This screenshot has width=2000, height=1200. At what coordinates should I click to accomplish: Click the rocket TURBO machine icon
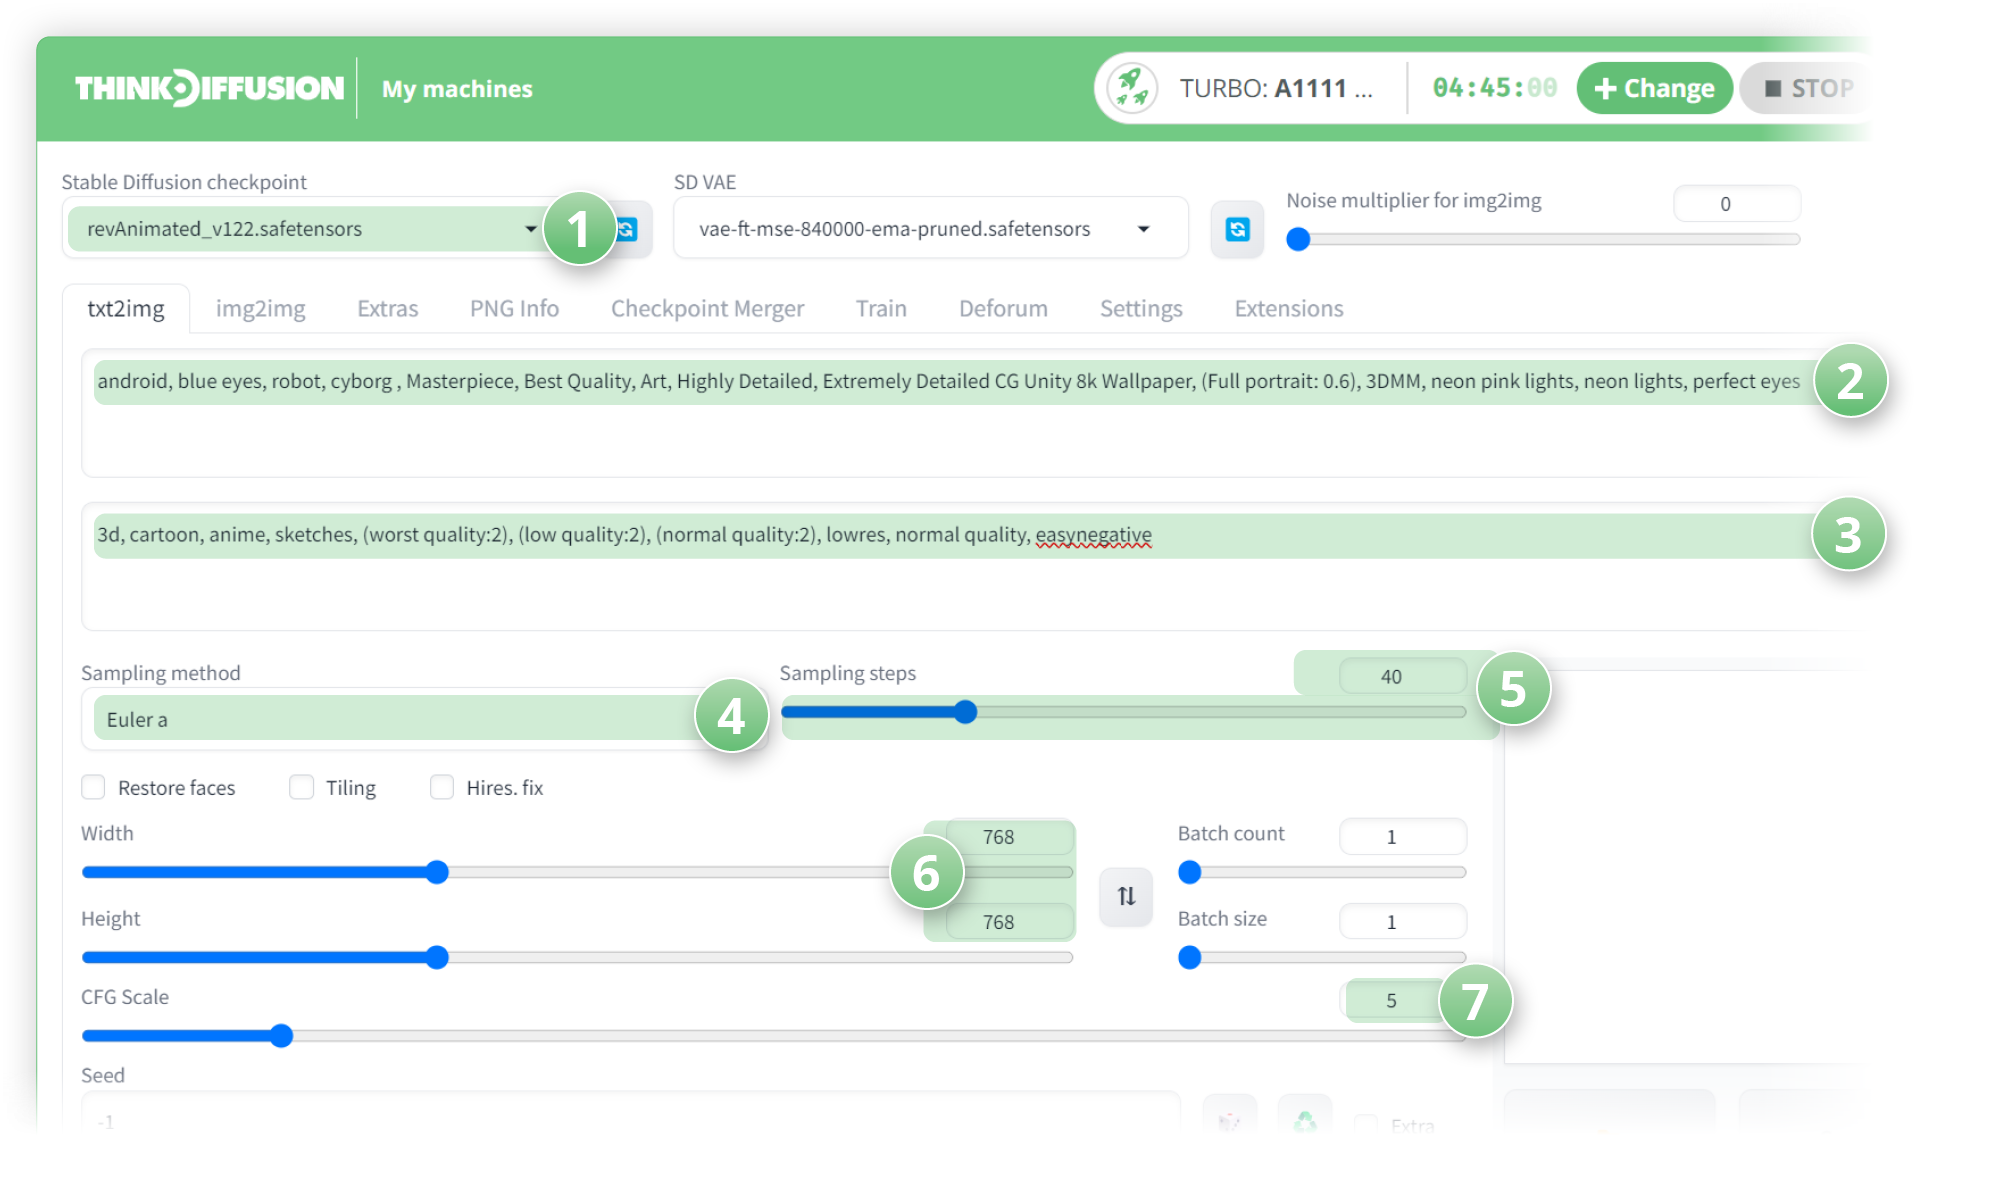point(1132,88)
